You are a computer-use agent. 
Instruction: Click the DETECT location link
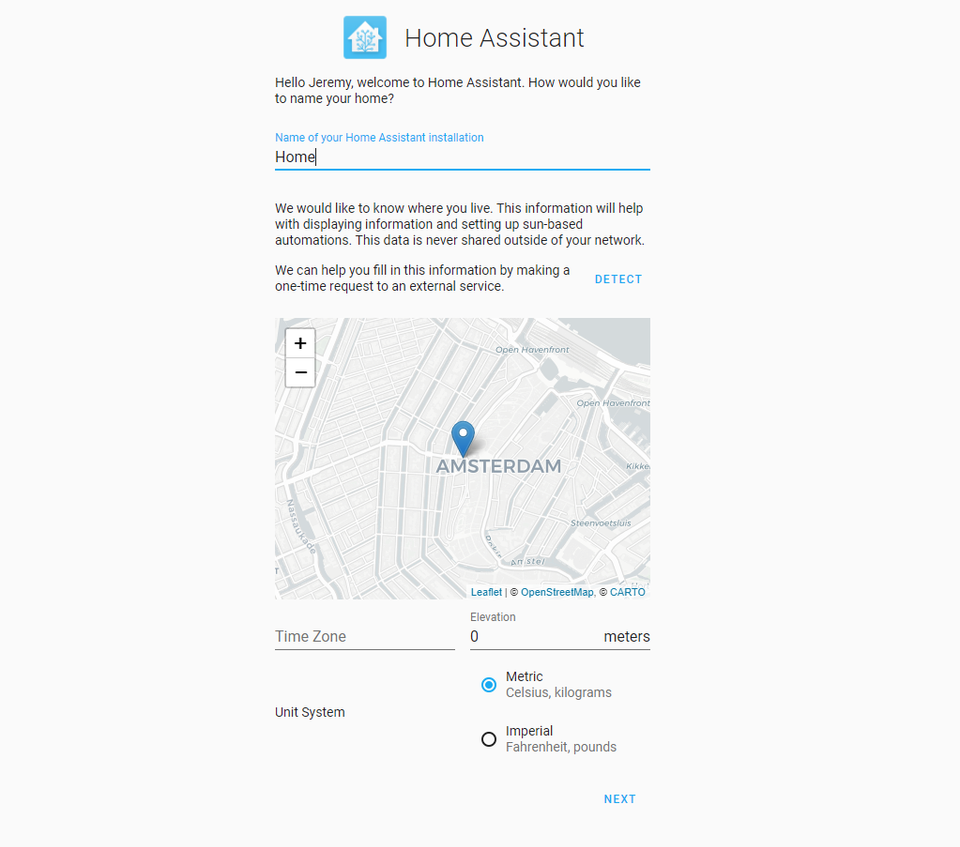618,279
